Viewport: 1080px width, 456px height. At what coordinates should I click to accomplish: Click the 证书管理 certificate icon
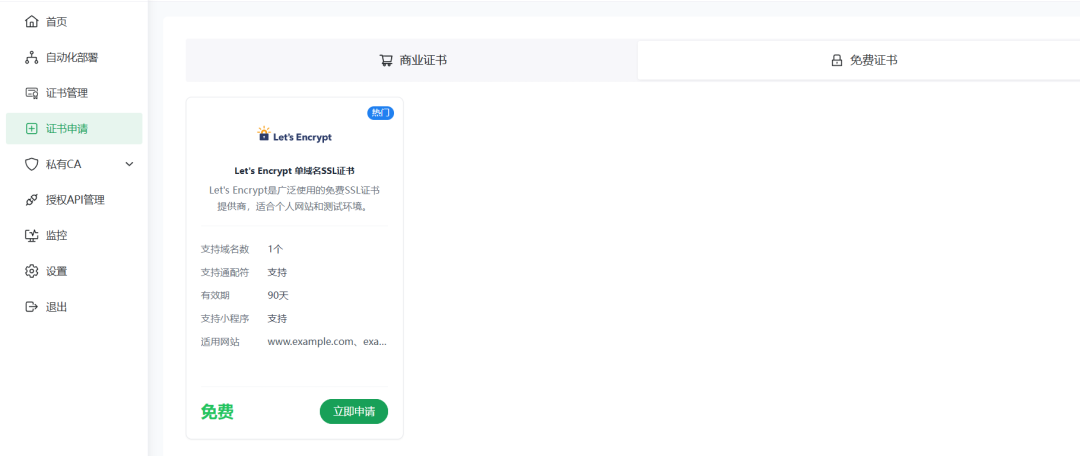coord(31,93)
